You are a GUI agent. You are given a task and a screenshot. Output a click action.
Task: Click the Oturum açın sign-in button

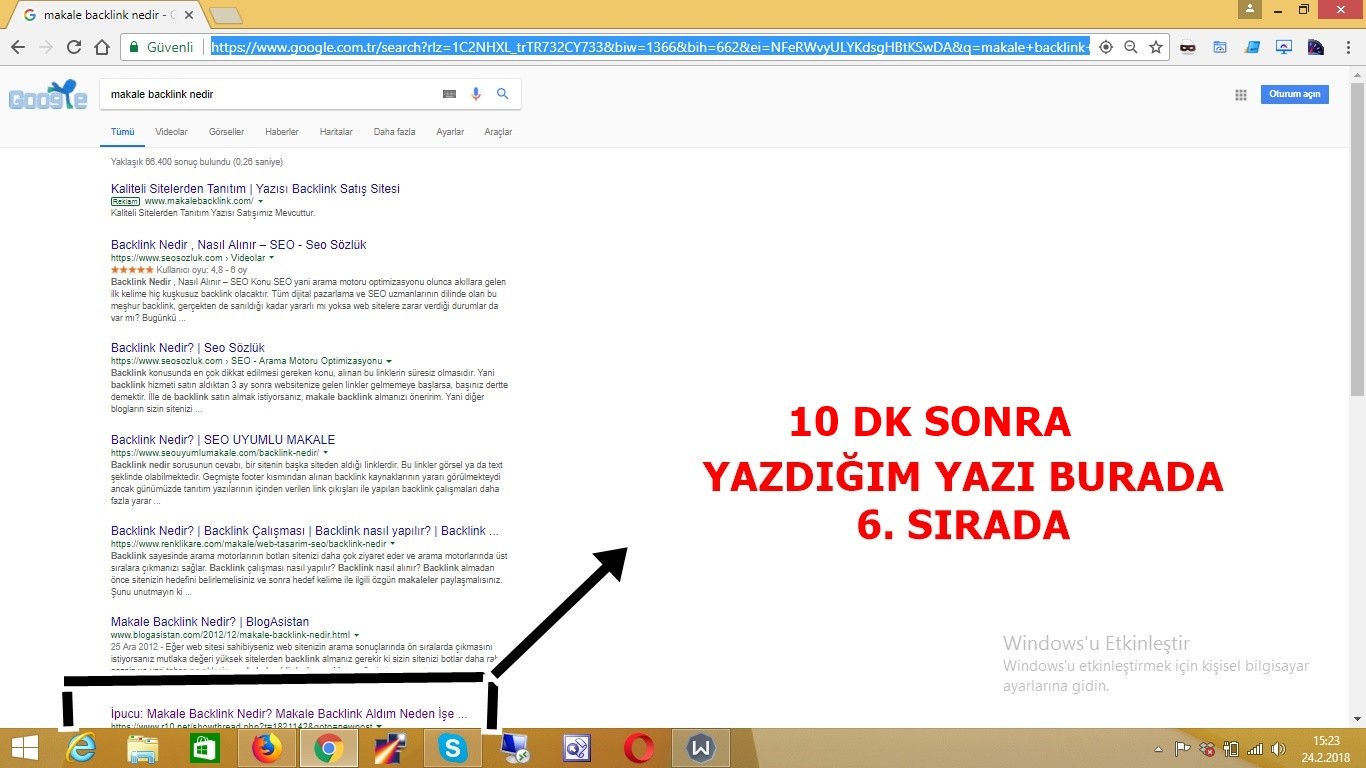[x=1295, y=94]
